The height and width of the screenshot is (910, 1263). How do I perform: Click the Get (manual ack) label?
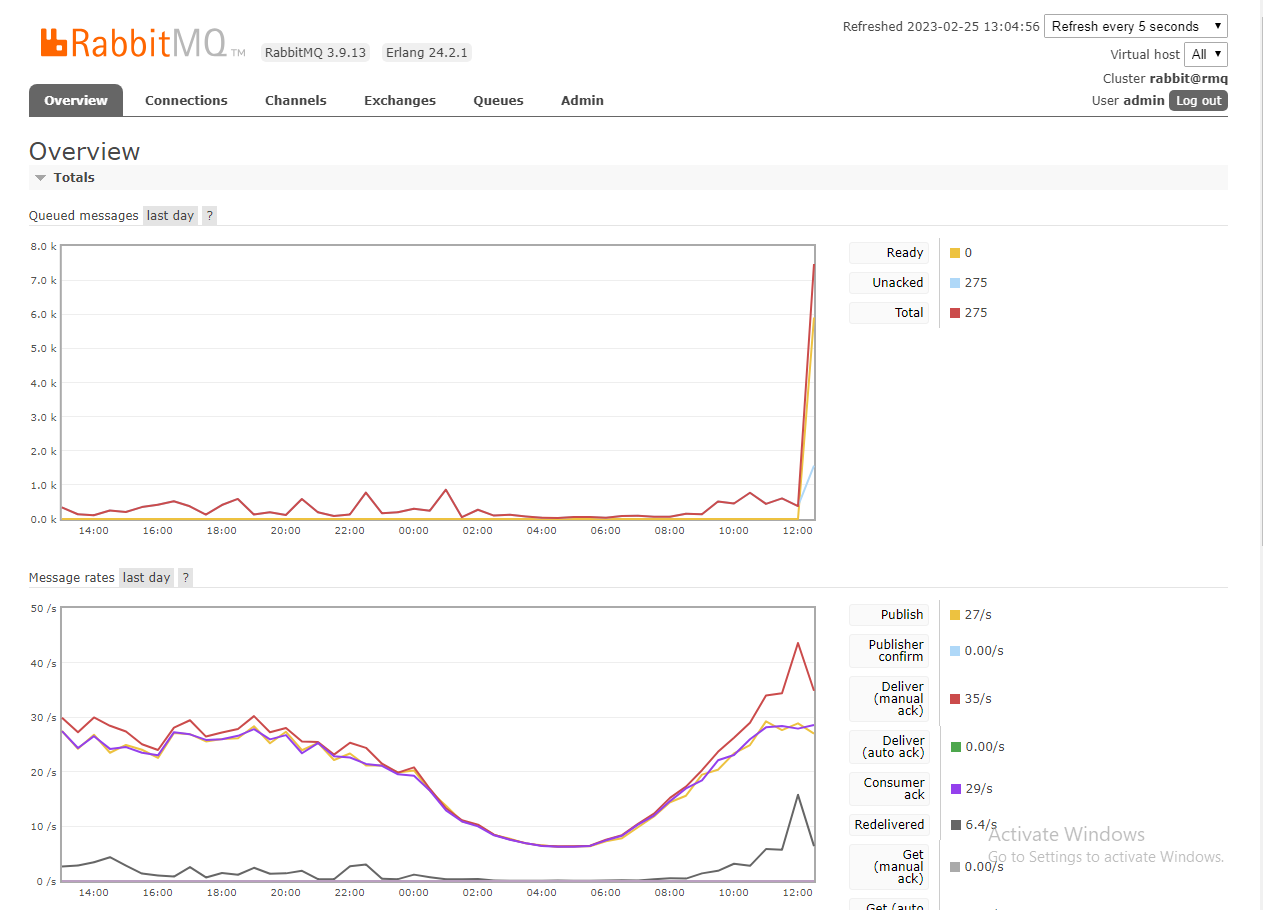tap(889, 866)
